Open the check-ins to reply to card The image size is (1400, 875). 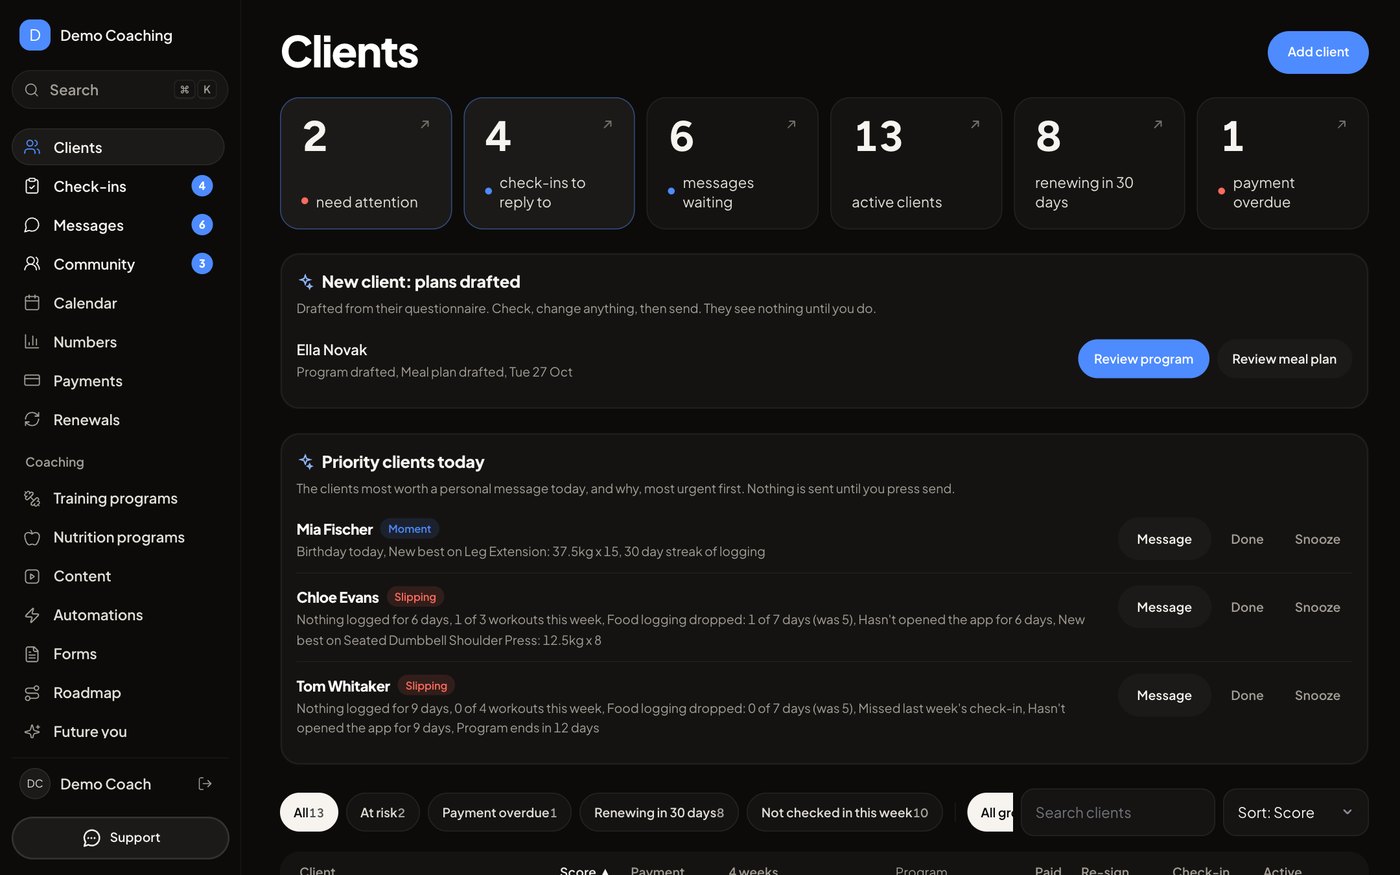pyautogui.click(x=549, y=163)
